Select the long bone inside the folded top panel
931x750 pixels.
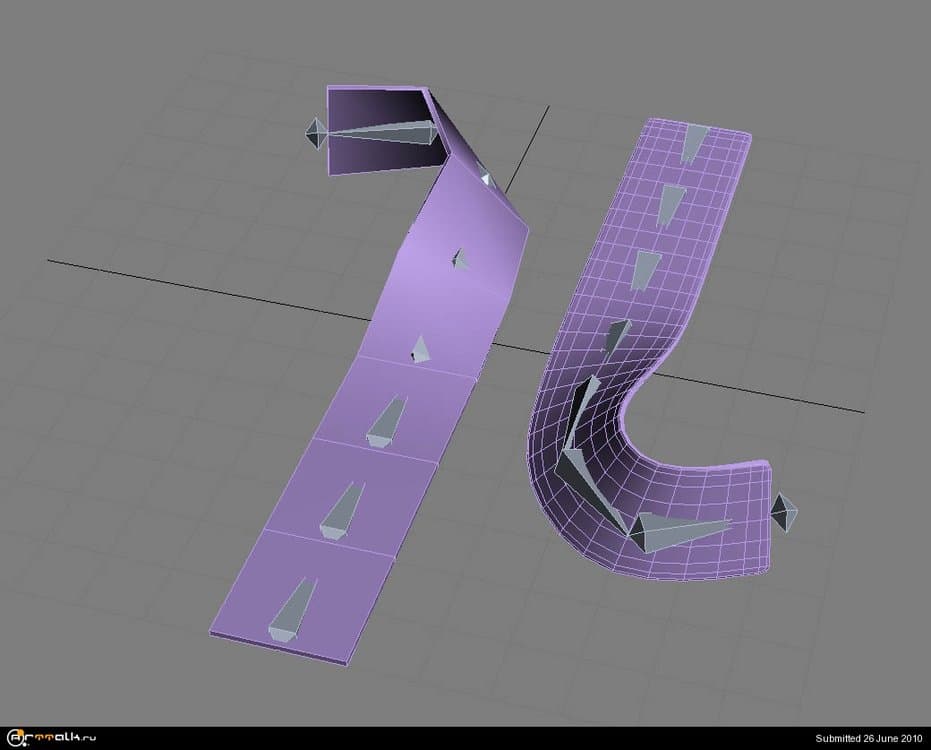click(385, 133)
